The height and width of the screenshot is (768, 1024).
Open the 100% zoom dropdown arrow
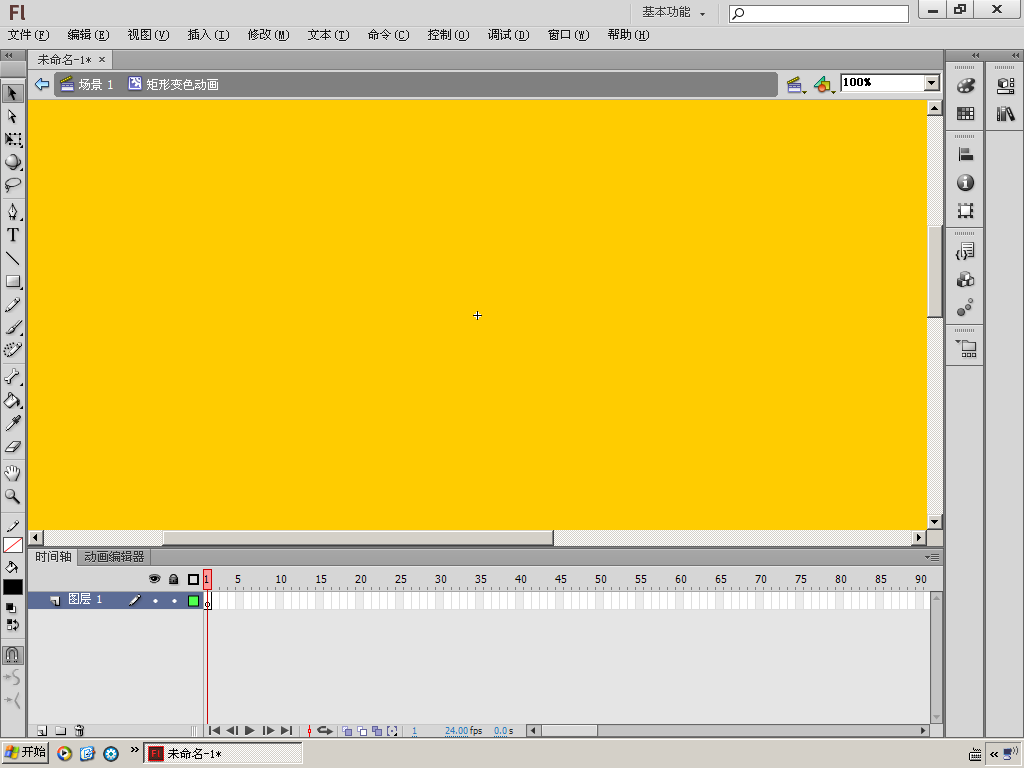[932, 82]
